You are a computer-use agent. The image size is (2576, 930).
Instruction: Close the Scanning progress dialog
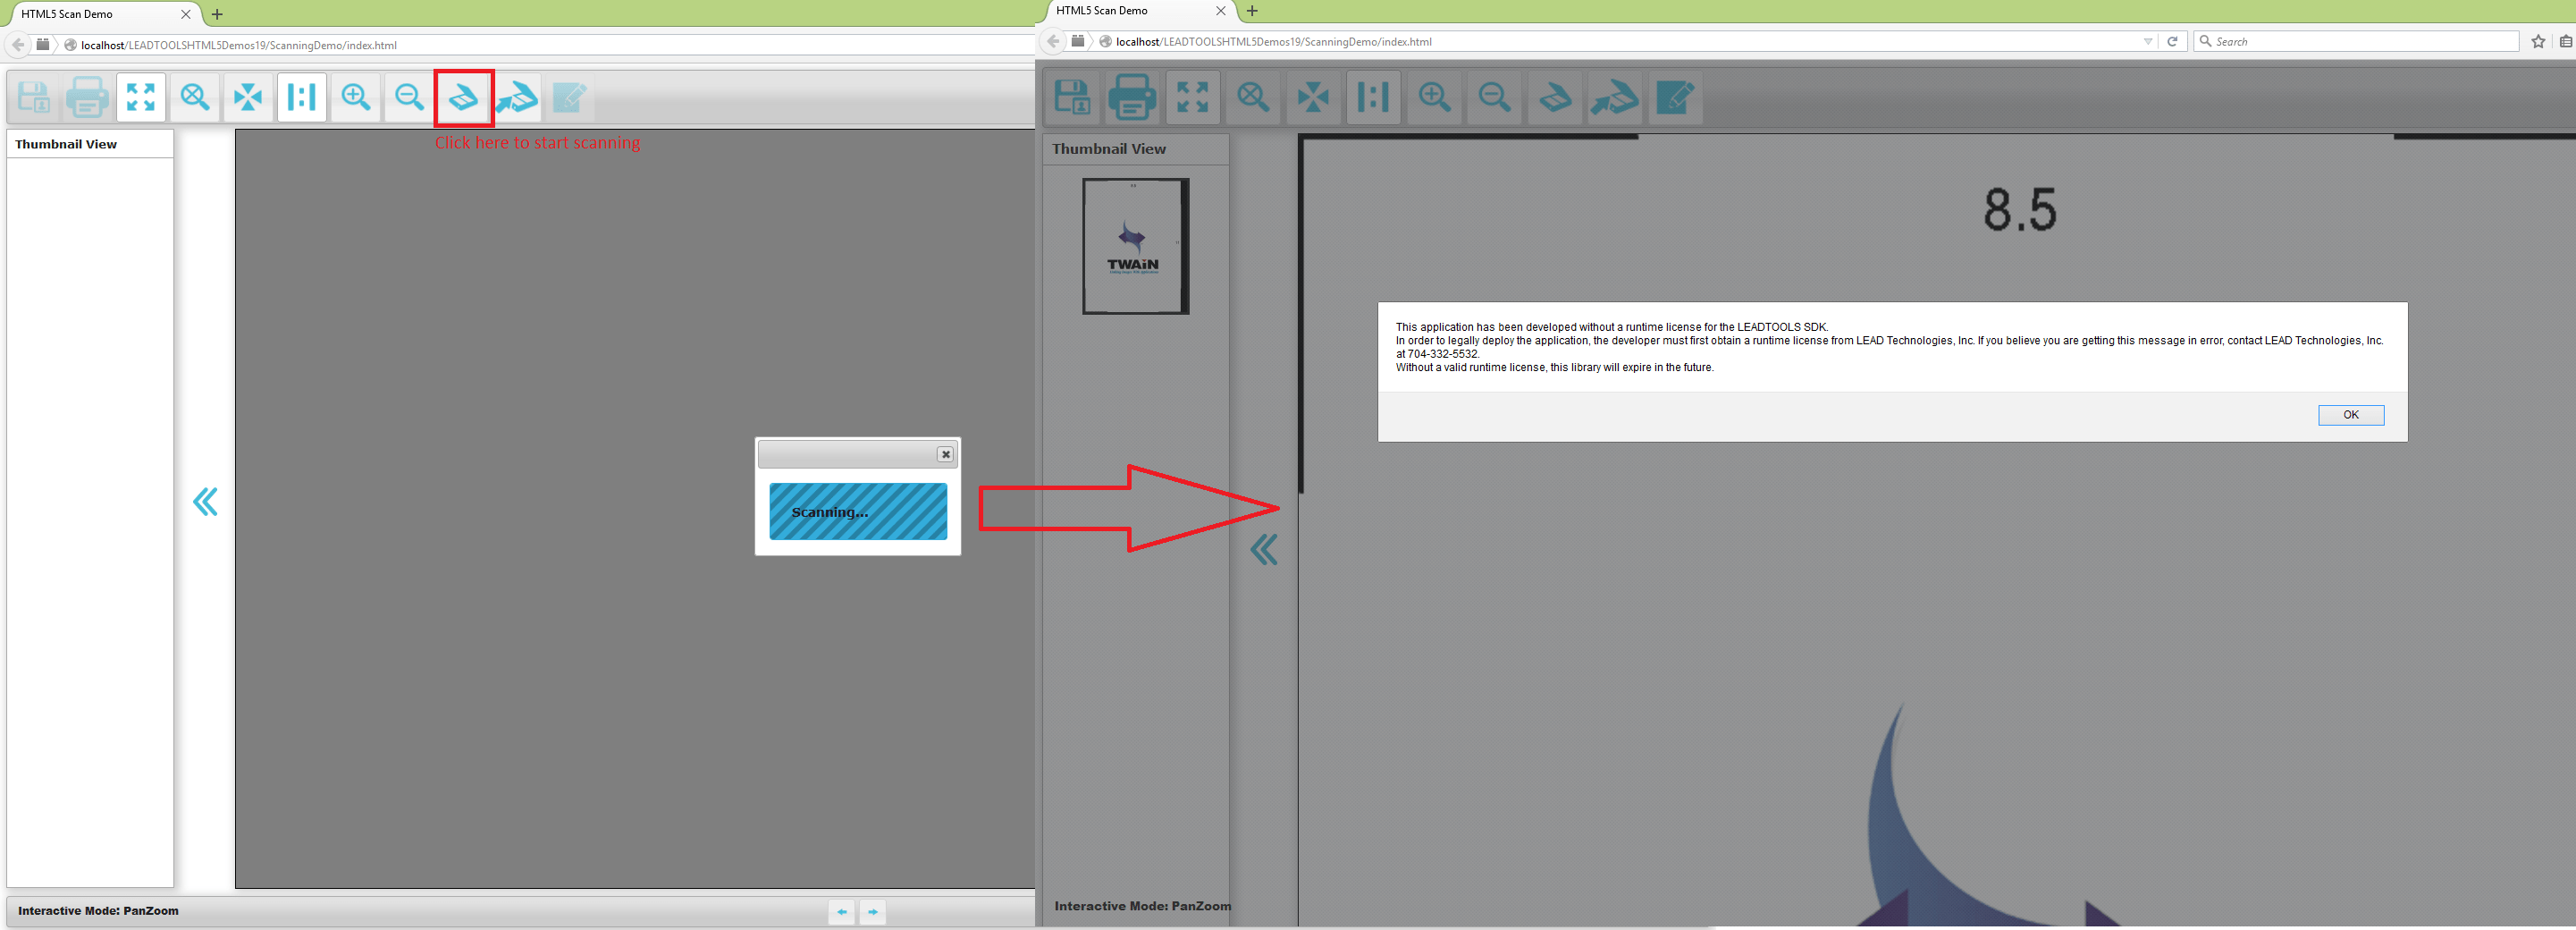pyautogui.click(x=945, y=454)
